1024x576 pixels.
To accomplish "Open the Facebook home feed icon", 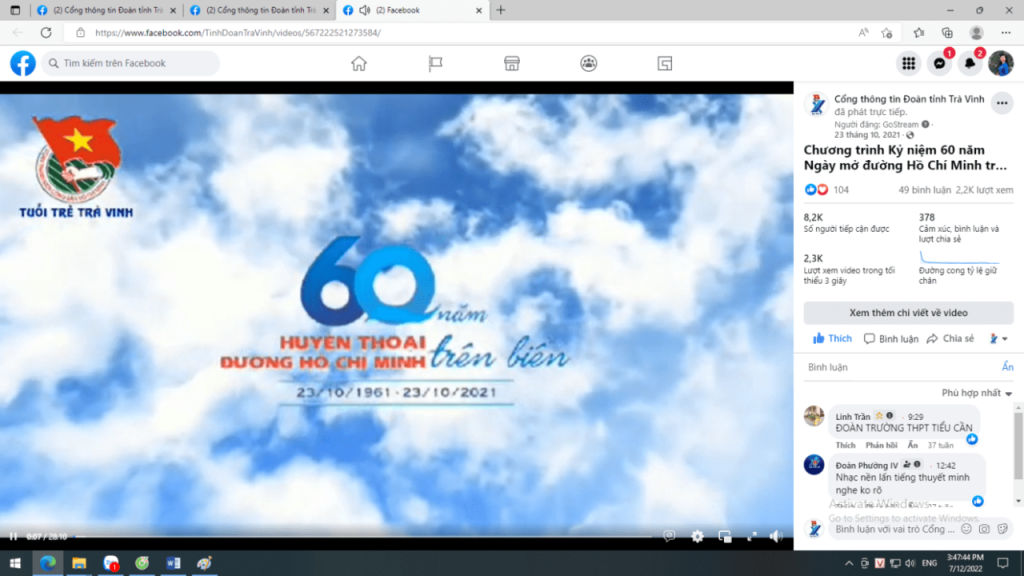I will coord(358,62).
